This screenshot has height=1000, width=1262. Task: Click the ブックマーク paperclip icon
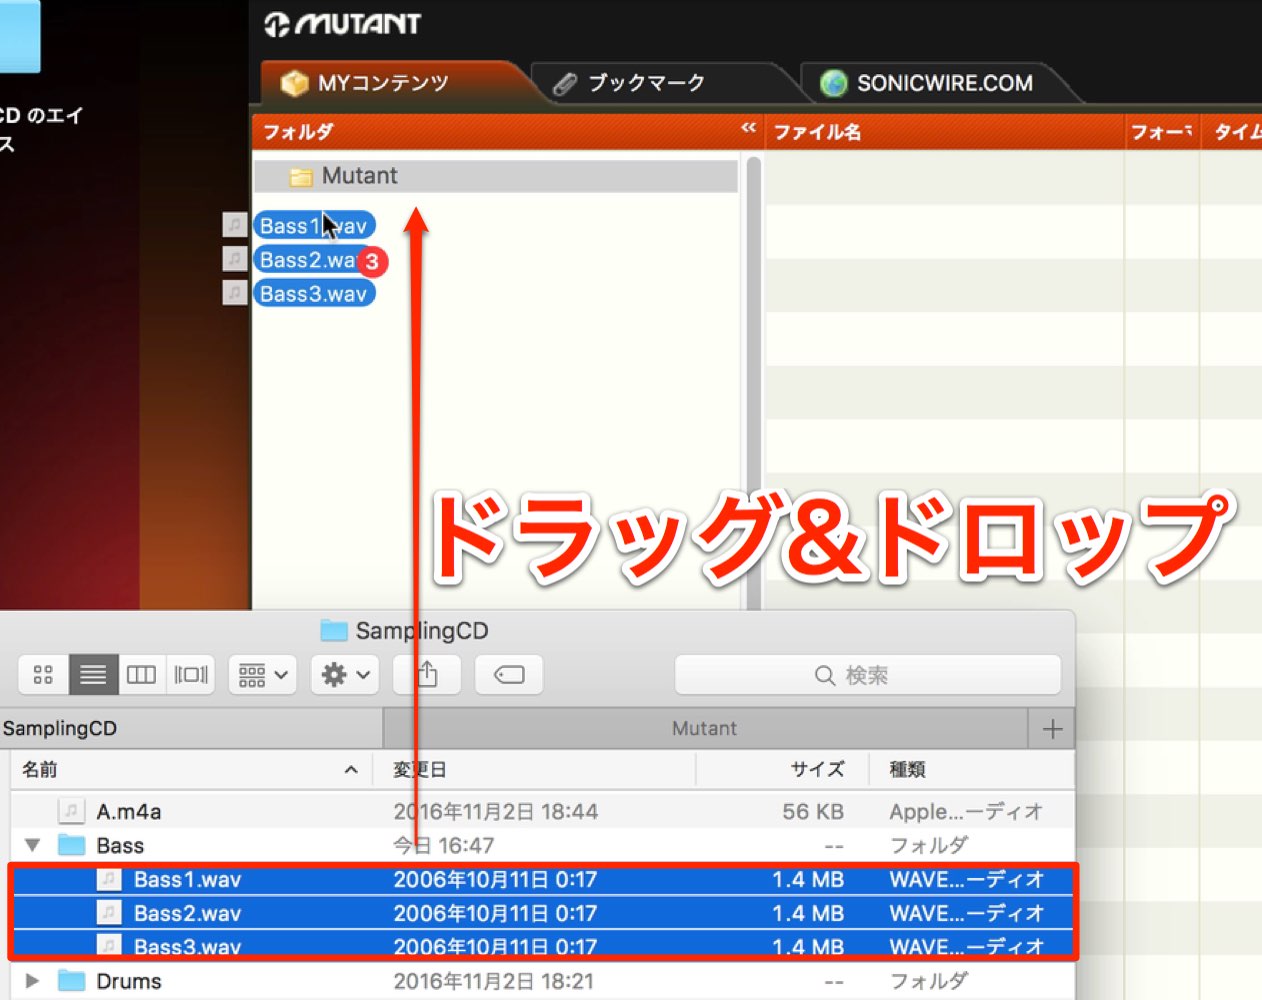click(565, 84)
